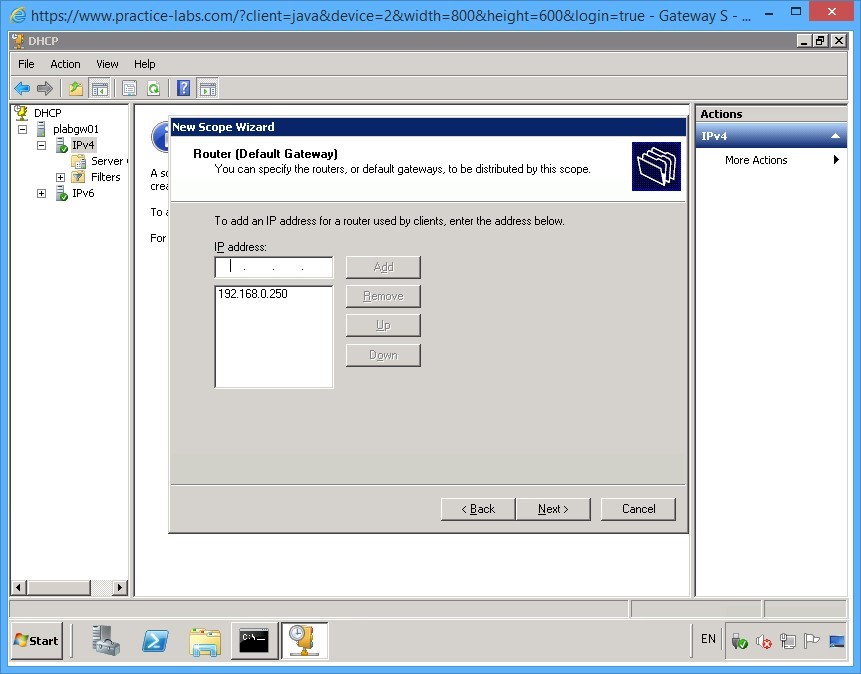Screen dimensions: 861x674
Task: Launch Windows PowerShell from the taskbar
Action: coord(155,641)
